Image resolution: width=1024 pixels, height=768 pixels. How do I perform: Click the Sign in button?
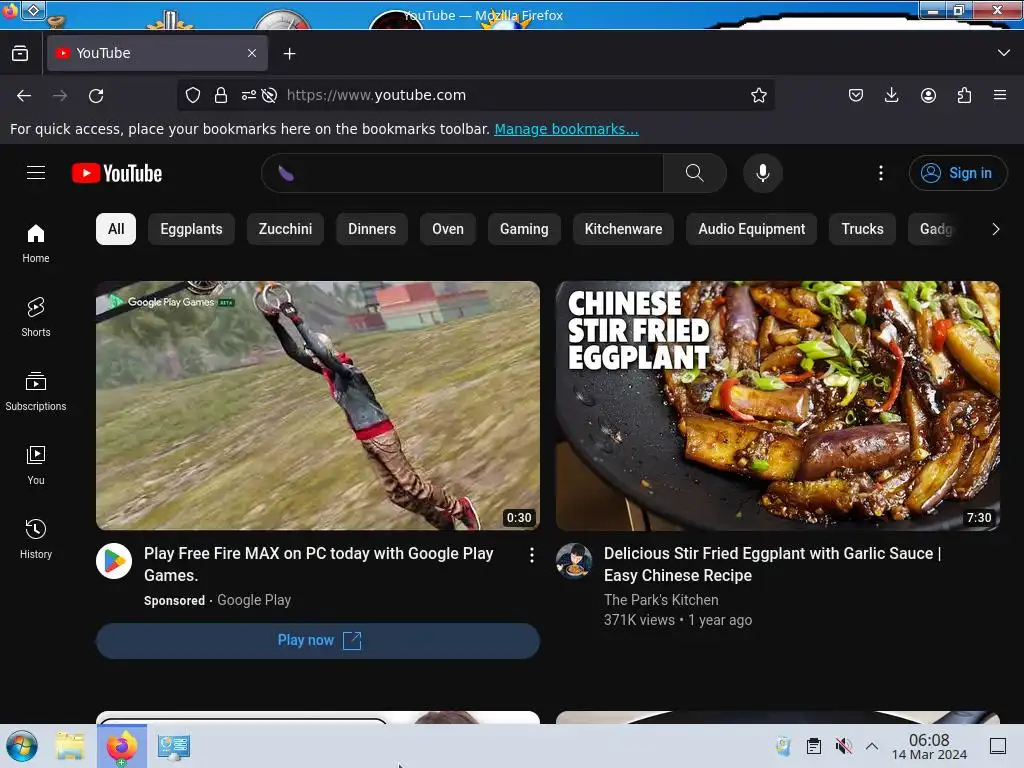[957, 173]
